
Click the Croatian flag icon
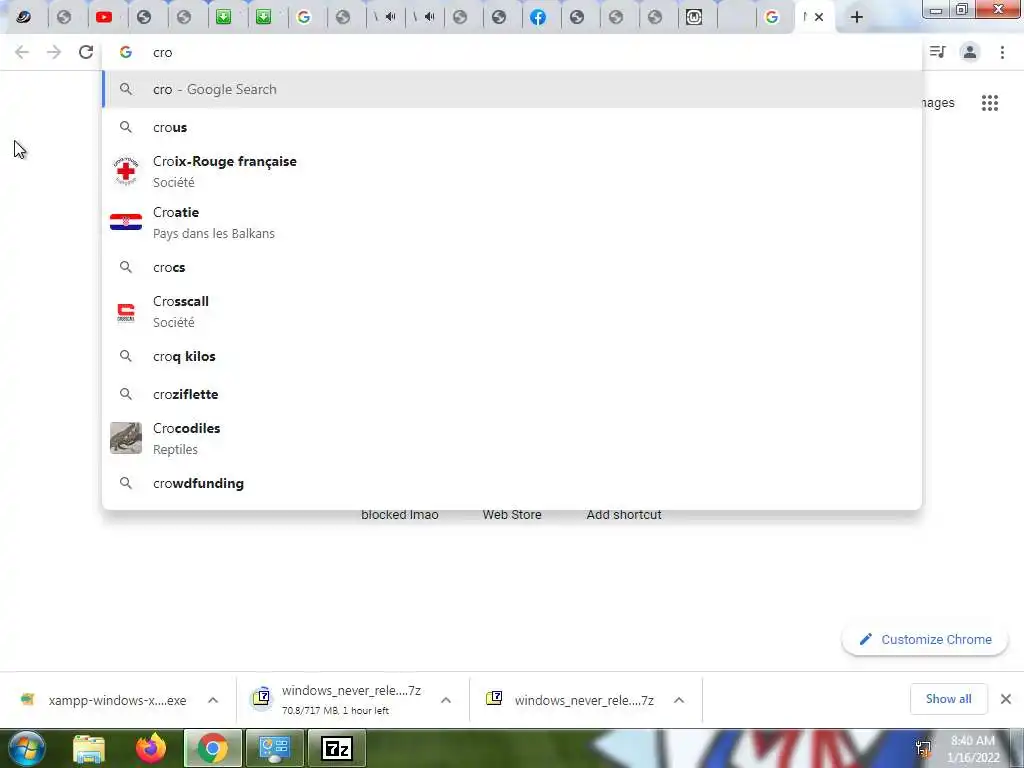(x=125, y=222)
